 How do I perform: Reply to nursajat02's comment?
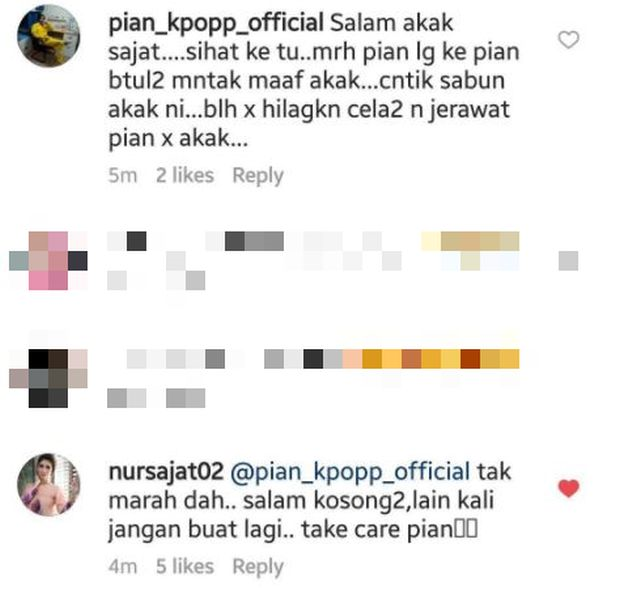pos(258,566)
